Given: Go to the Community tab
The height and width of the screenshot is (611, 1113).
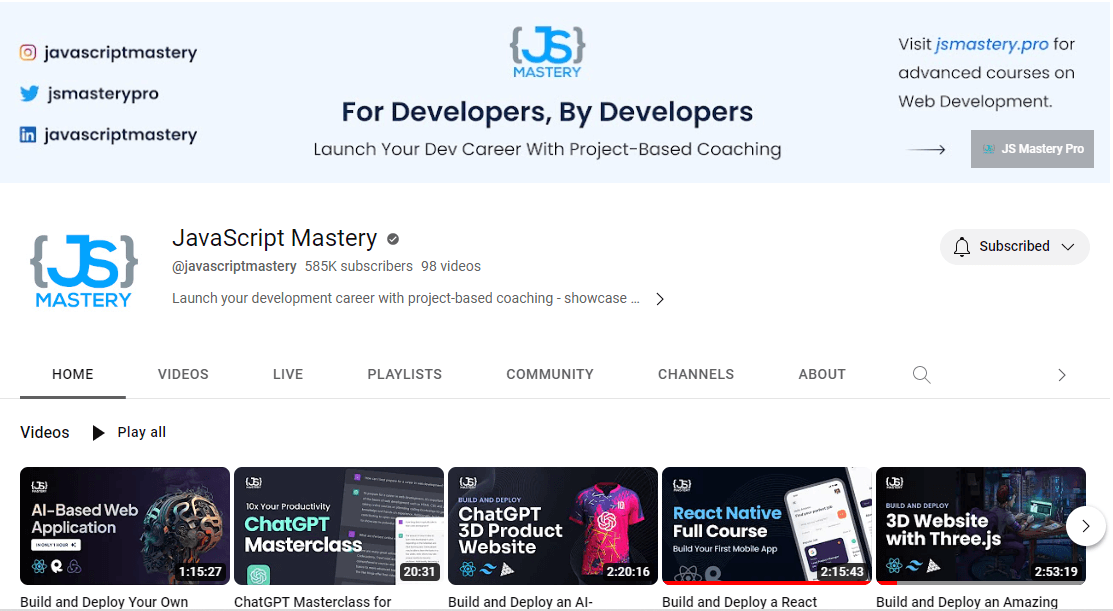Looking at the screenshot, I should (x=549, y=374).
